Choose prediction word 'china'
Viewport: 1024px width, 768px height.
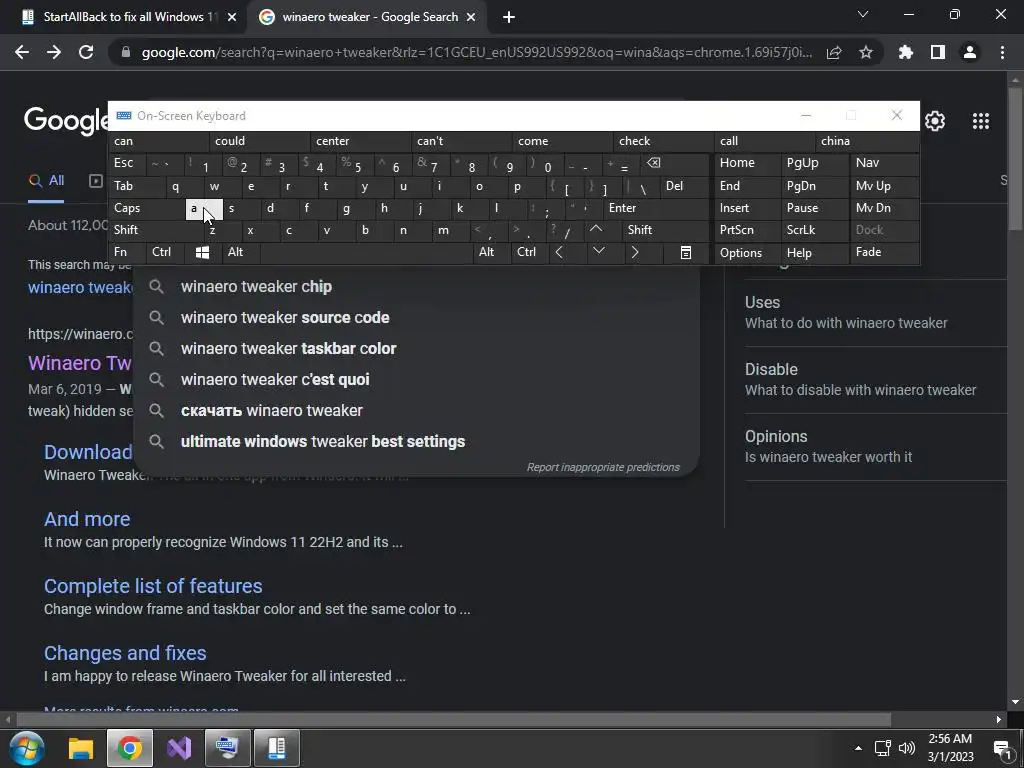[x=867, y=141]
